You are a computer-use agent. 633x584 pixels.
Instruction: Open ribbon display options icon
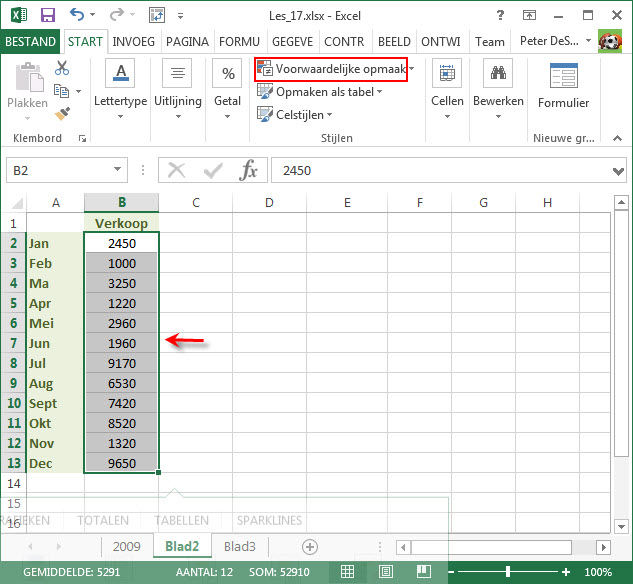pos(529,15)
